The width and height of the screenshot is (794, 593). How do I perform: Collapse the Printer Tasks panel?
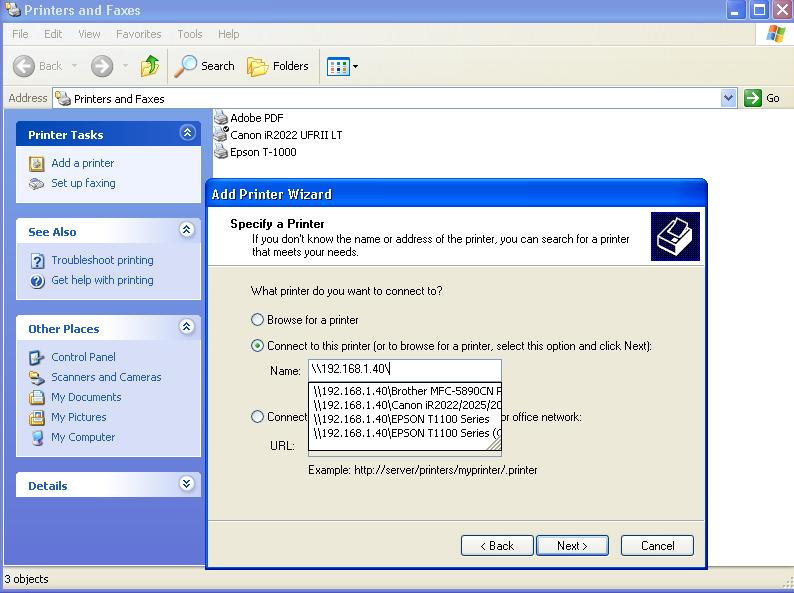point(187,133)
